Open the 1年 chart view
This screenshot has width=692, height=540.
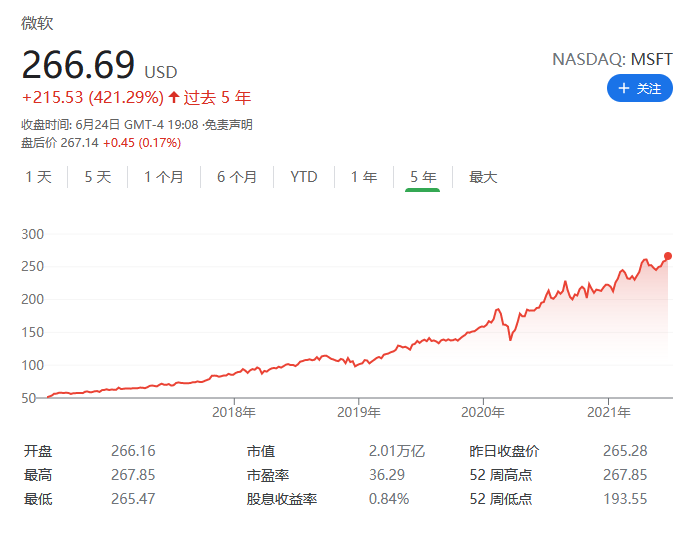[x=363, y=177]
